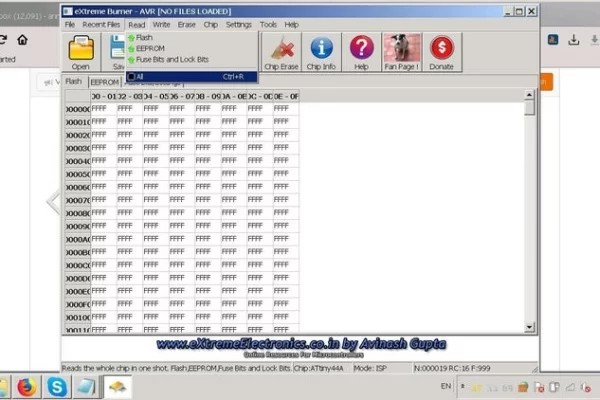Image resolution: width=600 pixels, height=400 pixels.
Task: Choose Fuse Bits and Lock Bits entry
Action: click(x=192, y=60)
